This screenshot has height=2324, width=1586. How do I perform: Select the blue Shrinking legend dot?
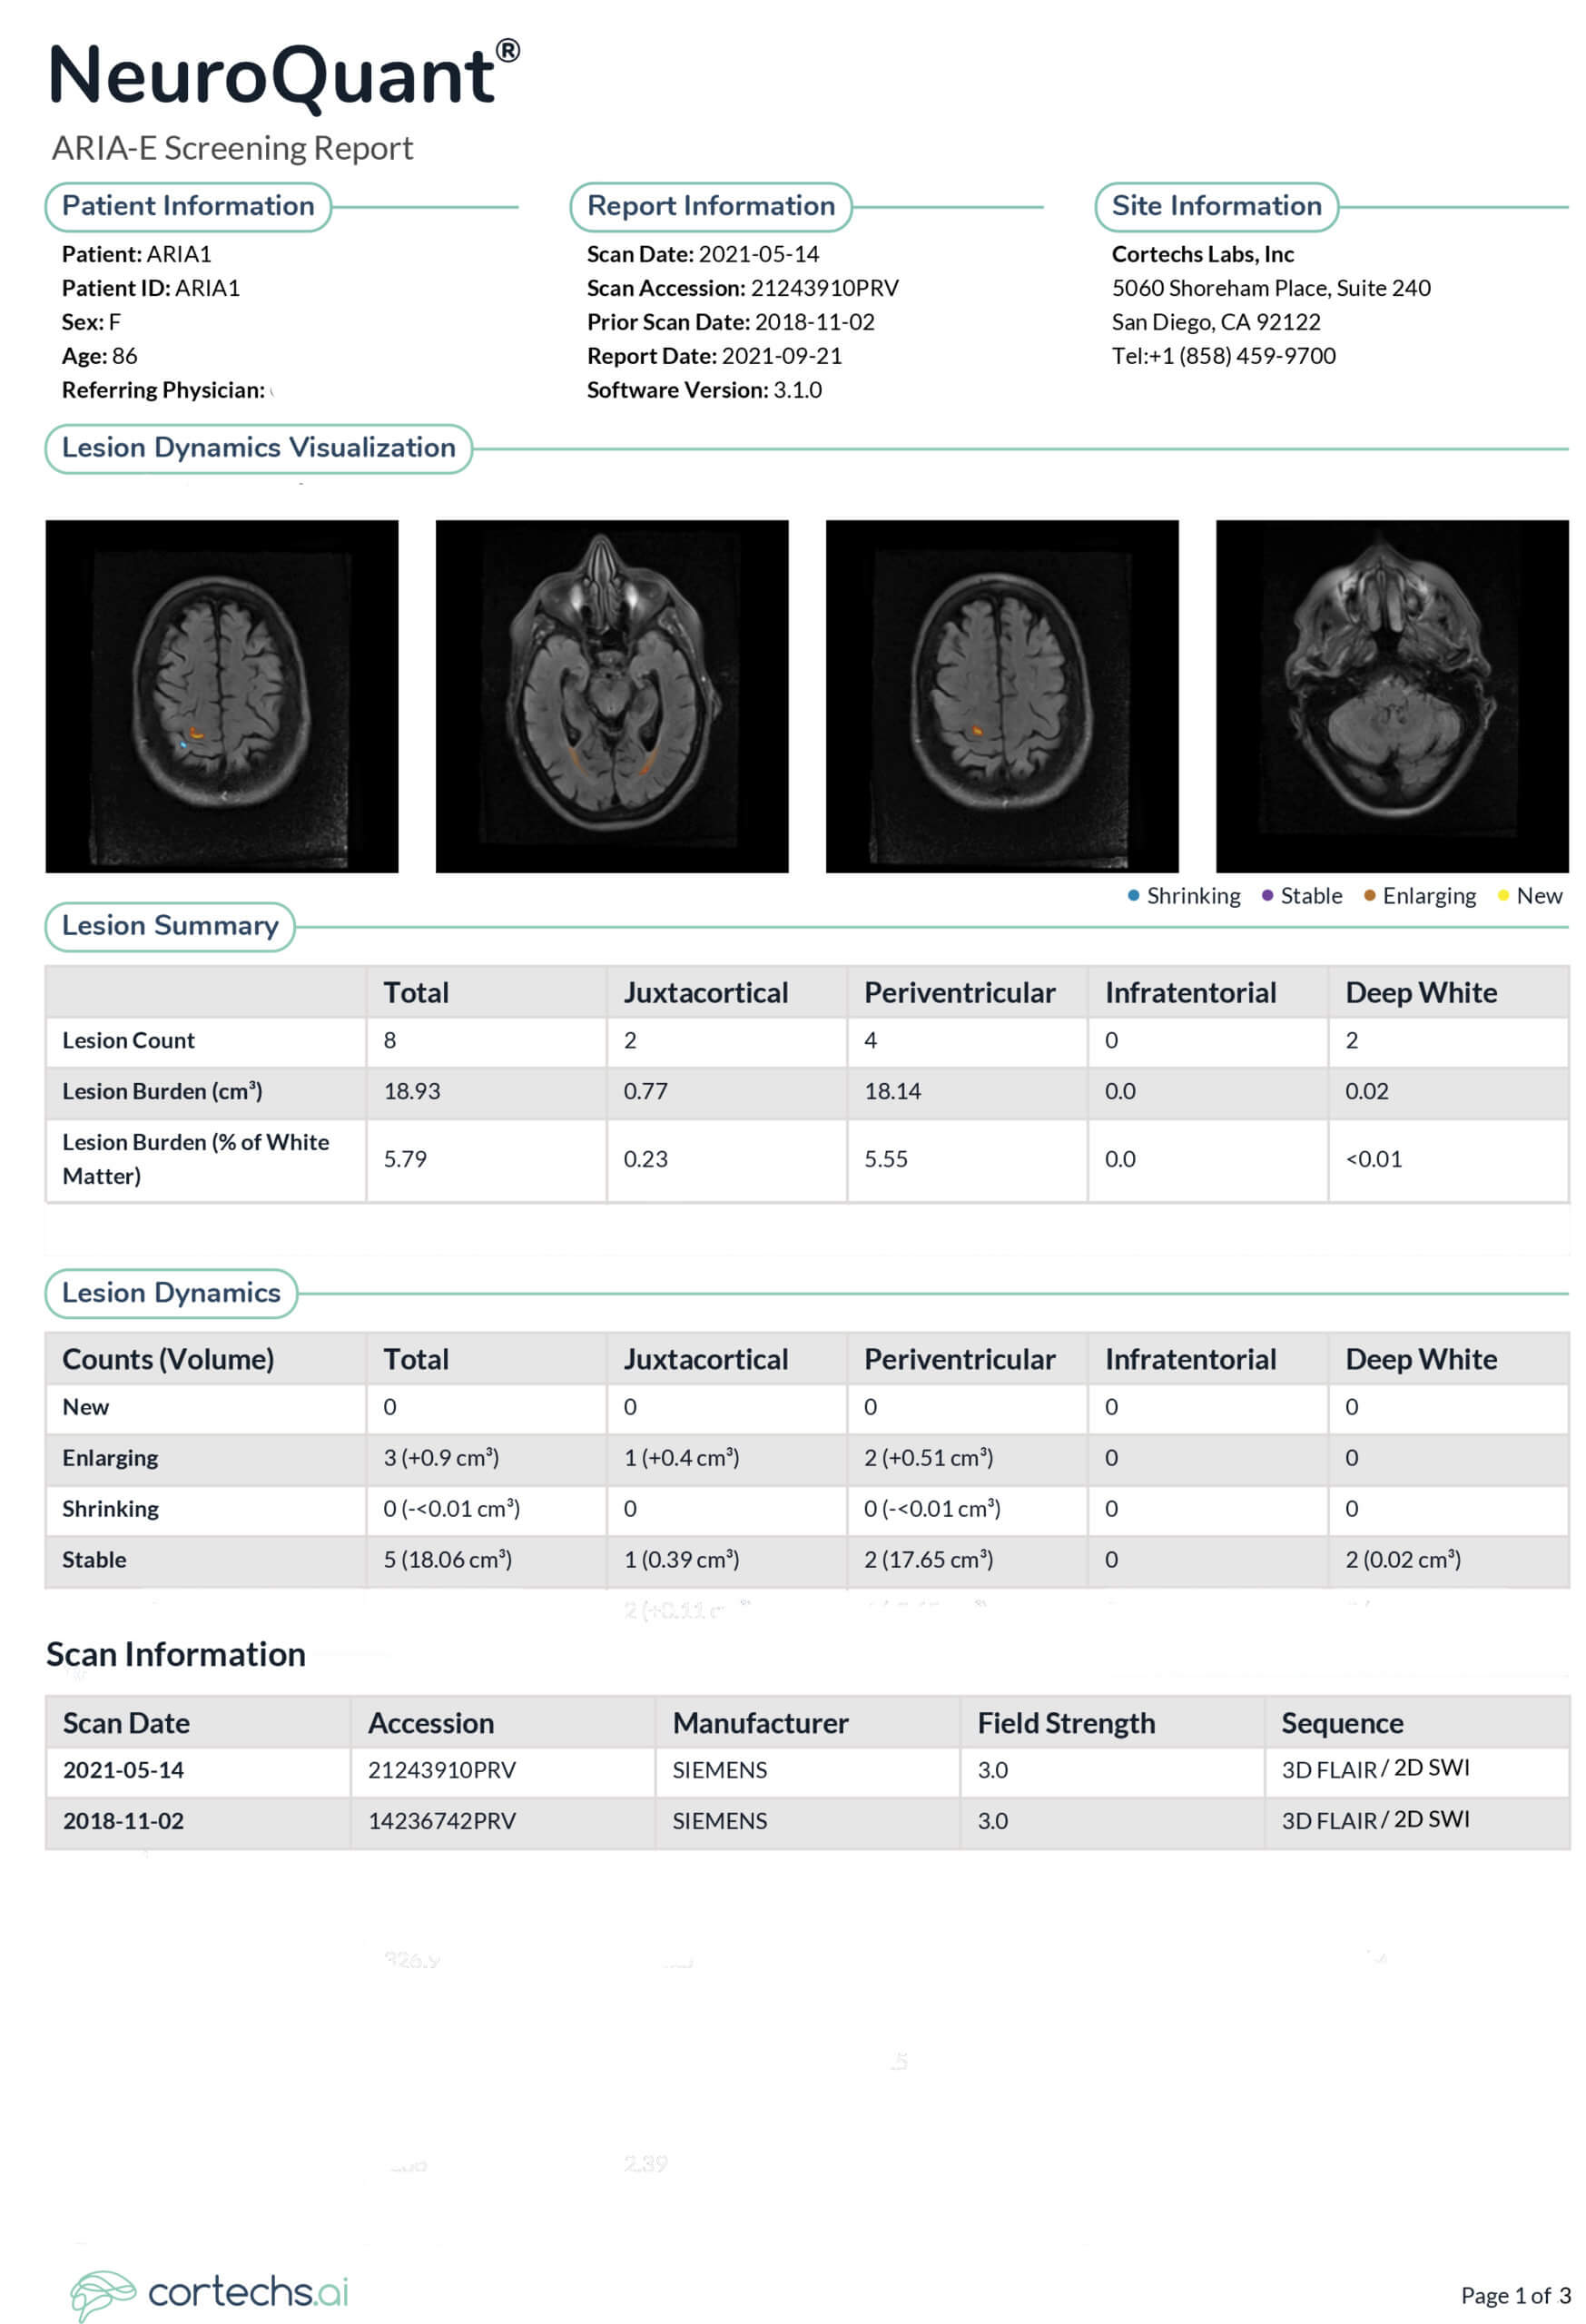pyautogui.click(x=1133, y=895)
